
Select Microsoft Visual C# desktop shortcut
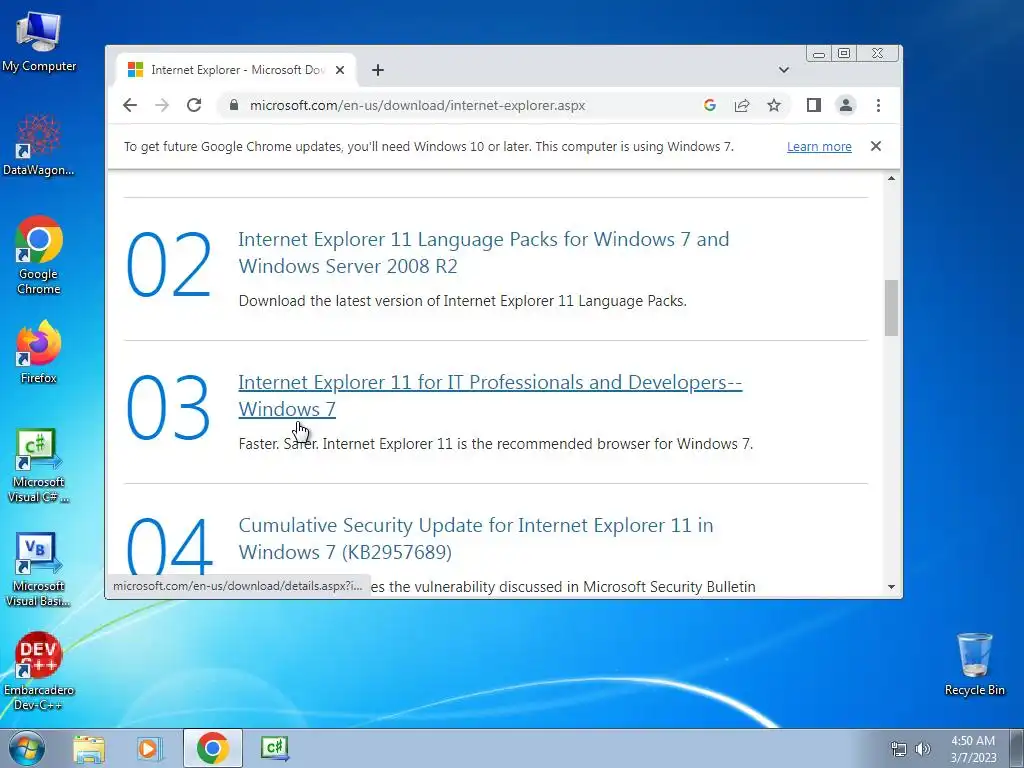(39, 465)
